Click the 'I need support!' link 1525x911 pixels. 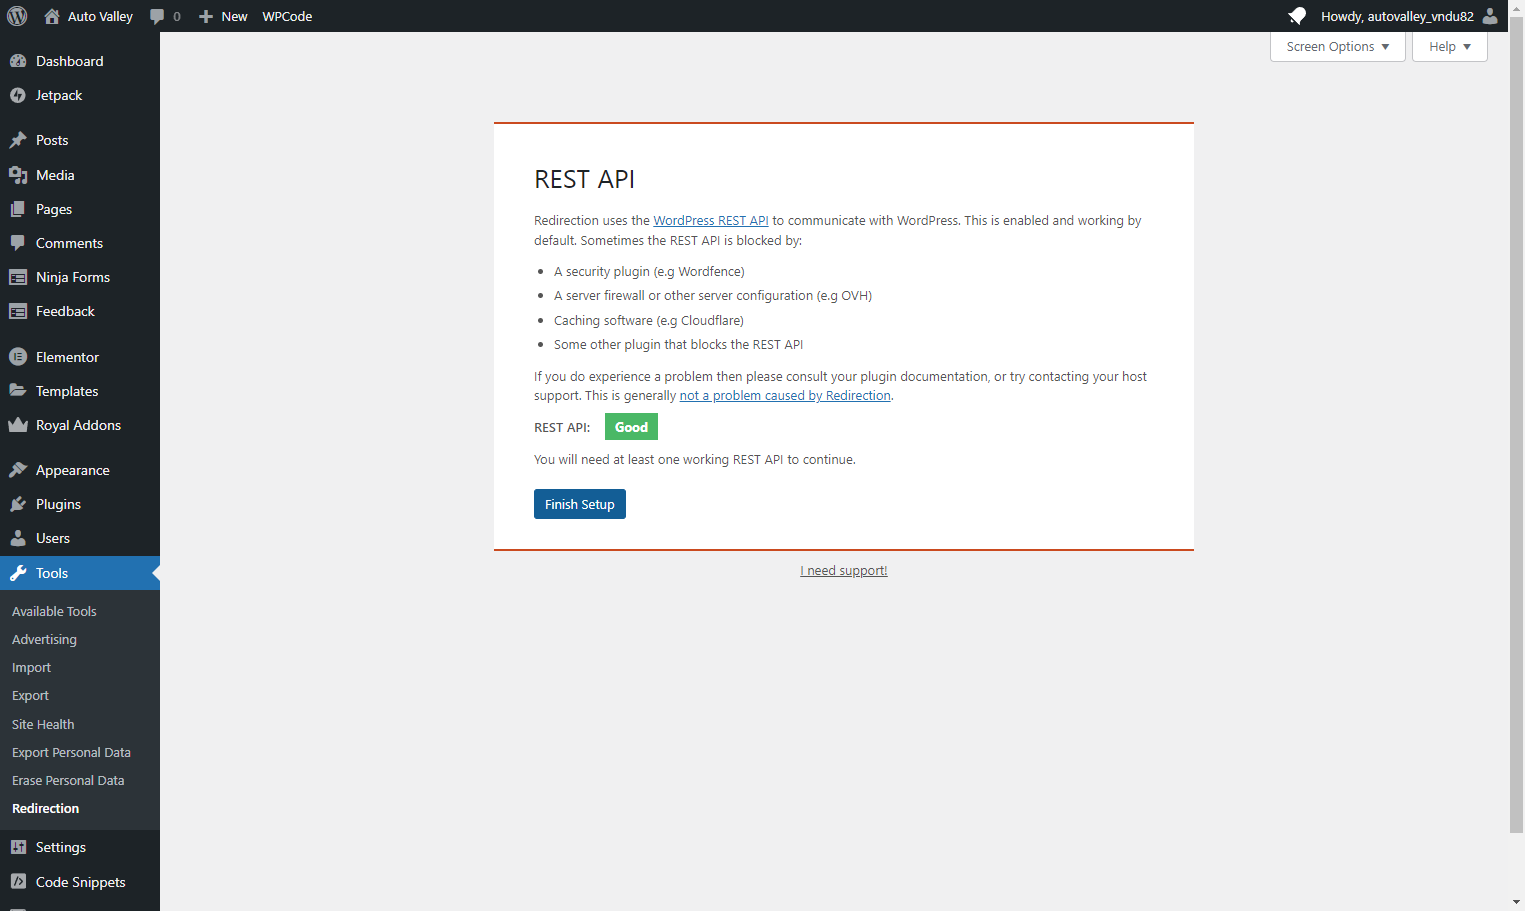(844, 571)
